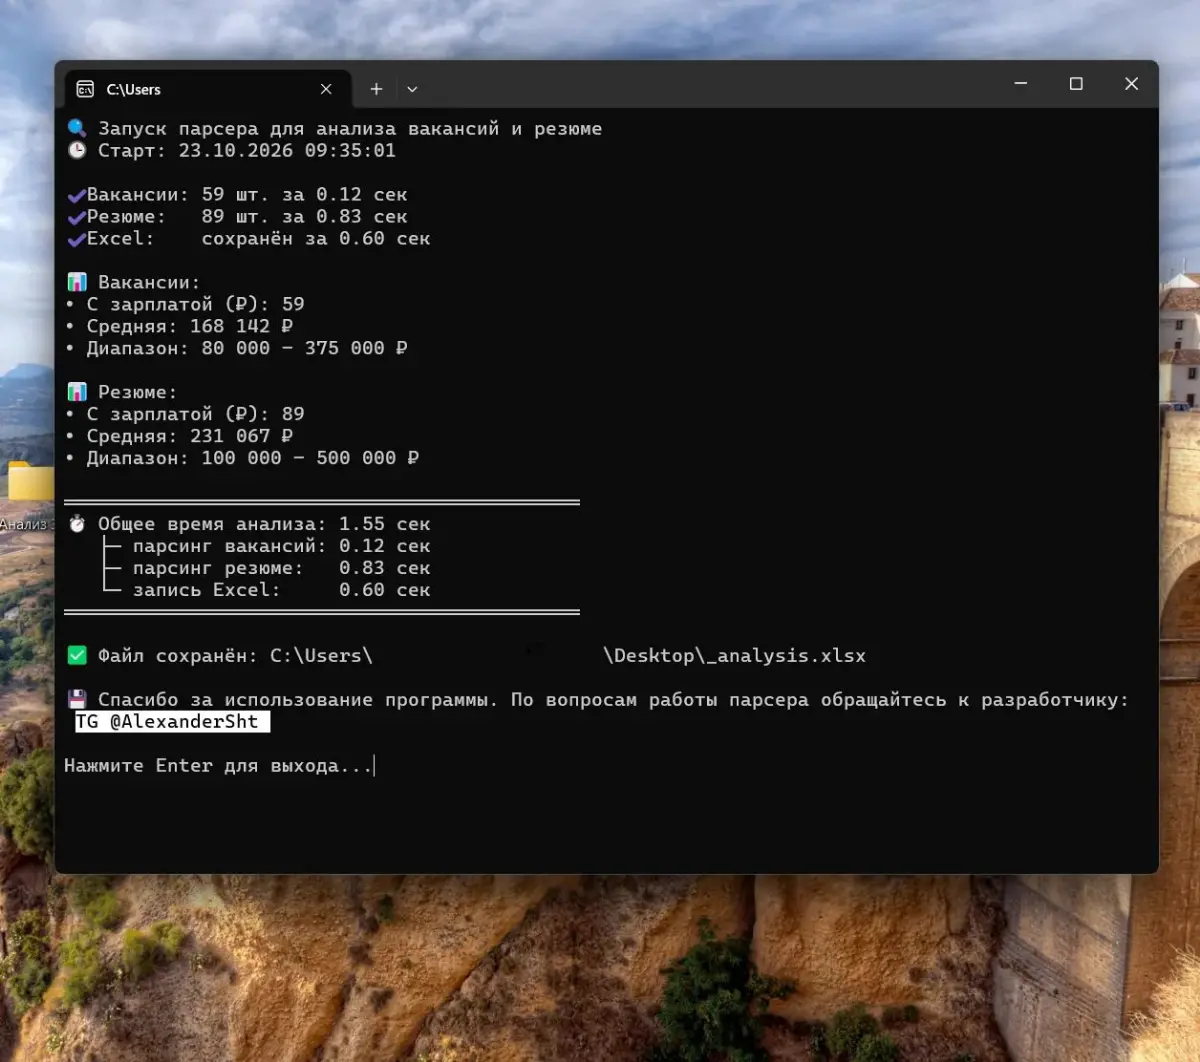Click the line Средняя: 168 142 ₽
1200x1062 pixels.
click(x=179, y=326)
